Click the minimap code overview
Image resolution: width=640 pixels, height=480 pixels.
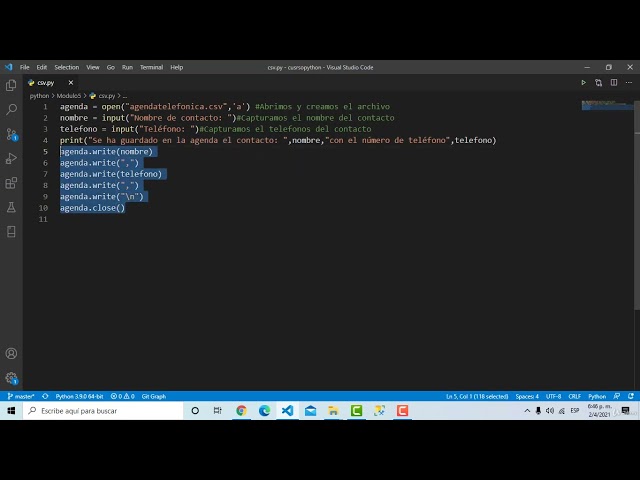click(607, 105)
